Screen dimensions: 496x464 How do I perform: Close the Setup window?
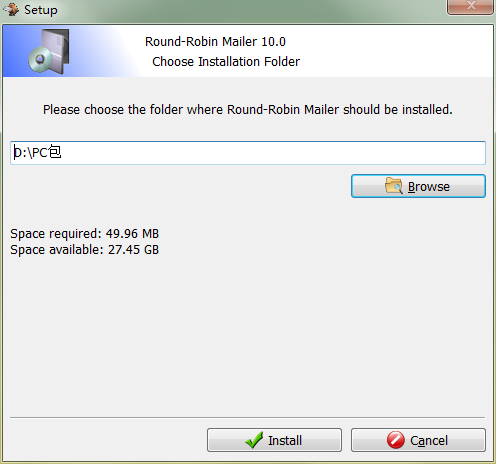(x=470, y=7)
